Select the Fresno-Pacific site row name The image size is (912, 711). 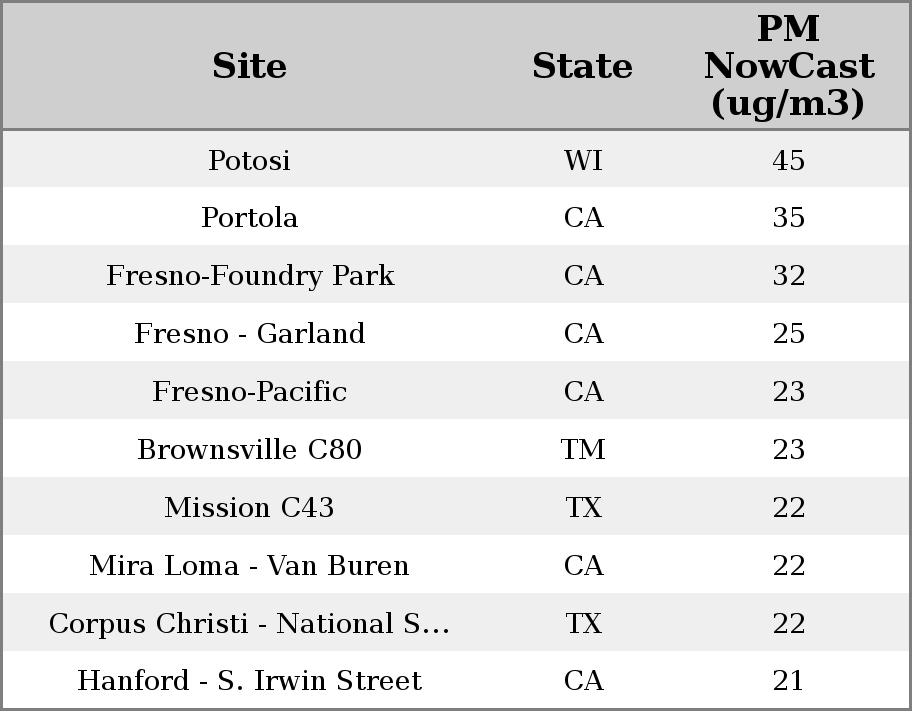(250, 392)
